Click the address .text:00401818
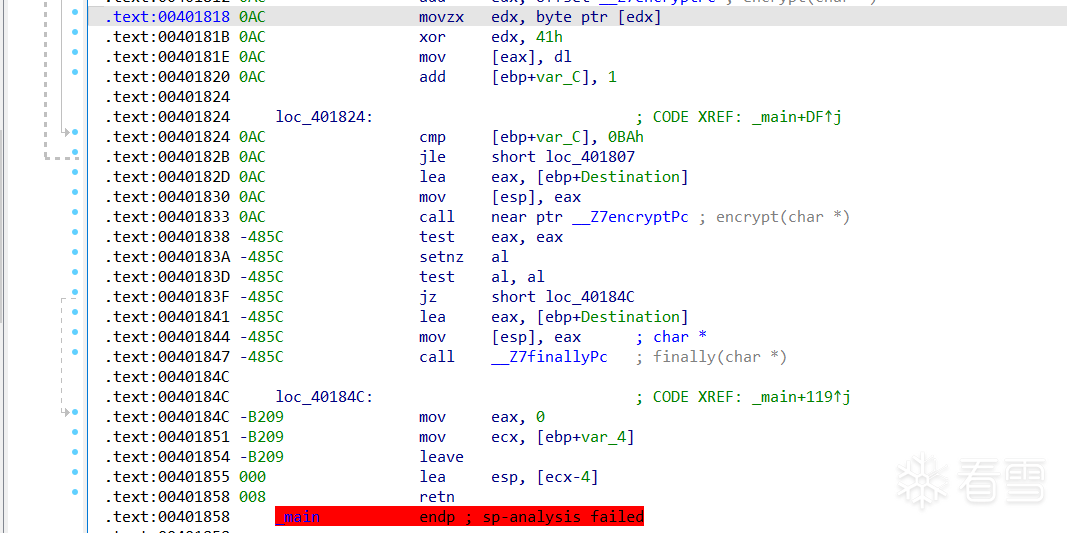 coord(167,17)
